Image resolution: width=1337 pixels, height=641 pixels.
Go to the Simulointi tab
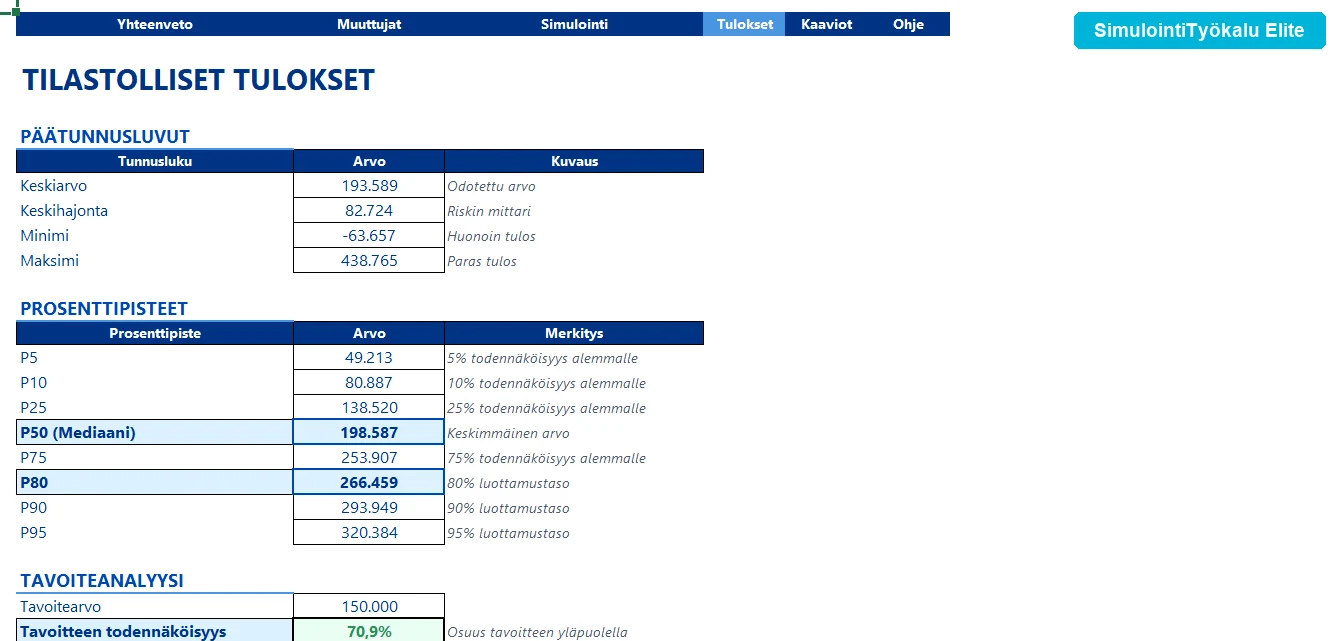coord(574,24)
